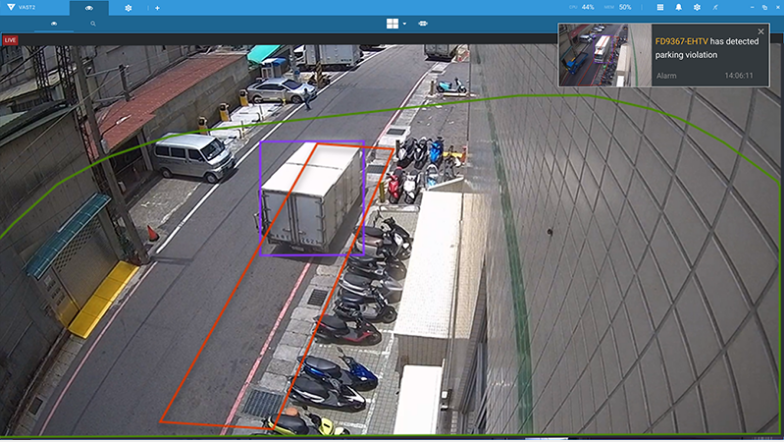Open the list menu icon
This screenshot has width=784, height=442.
(660, 7)
